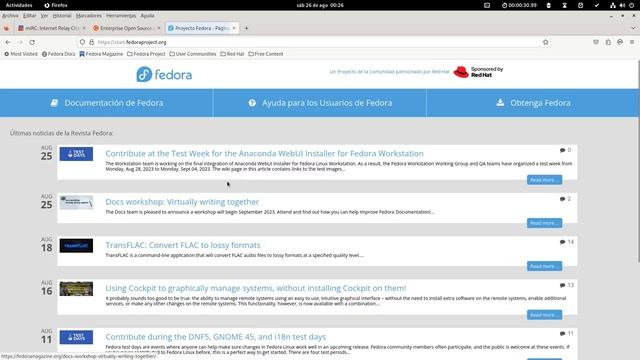Open Contribute during the DNF5, GNOME 45 article
This screenshot has height=360, width=640.
pyautogui.click(x=216, y=337)
